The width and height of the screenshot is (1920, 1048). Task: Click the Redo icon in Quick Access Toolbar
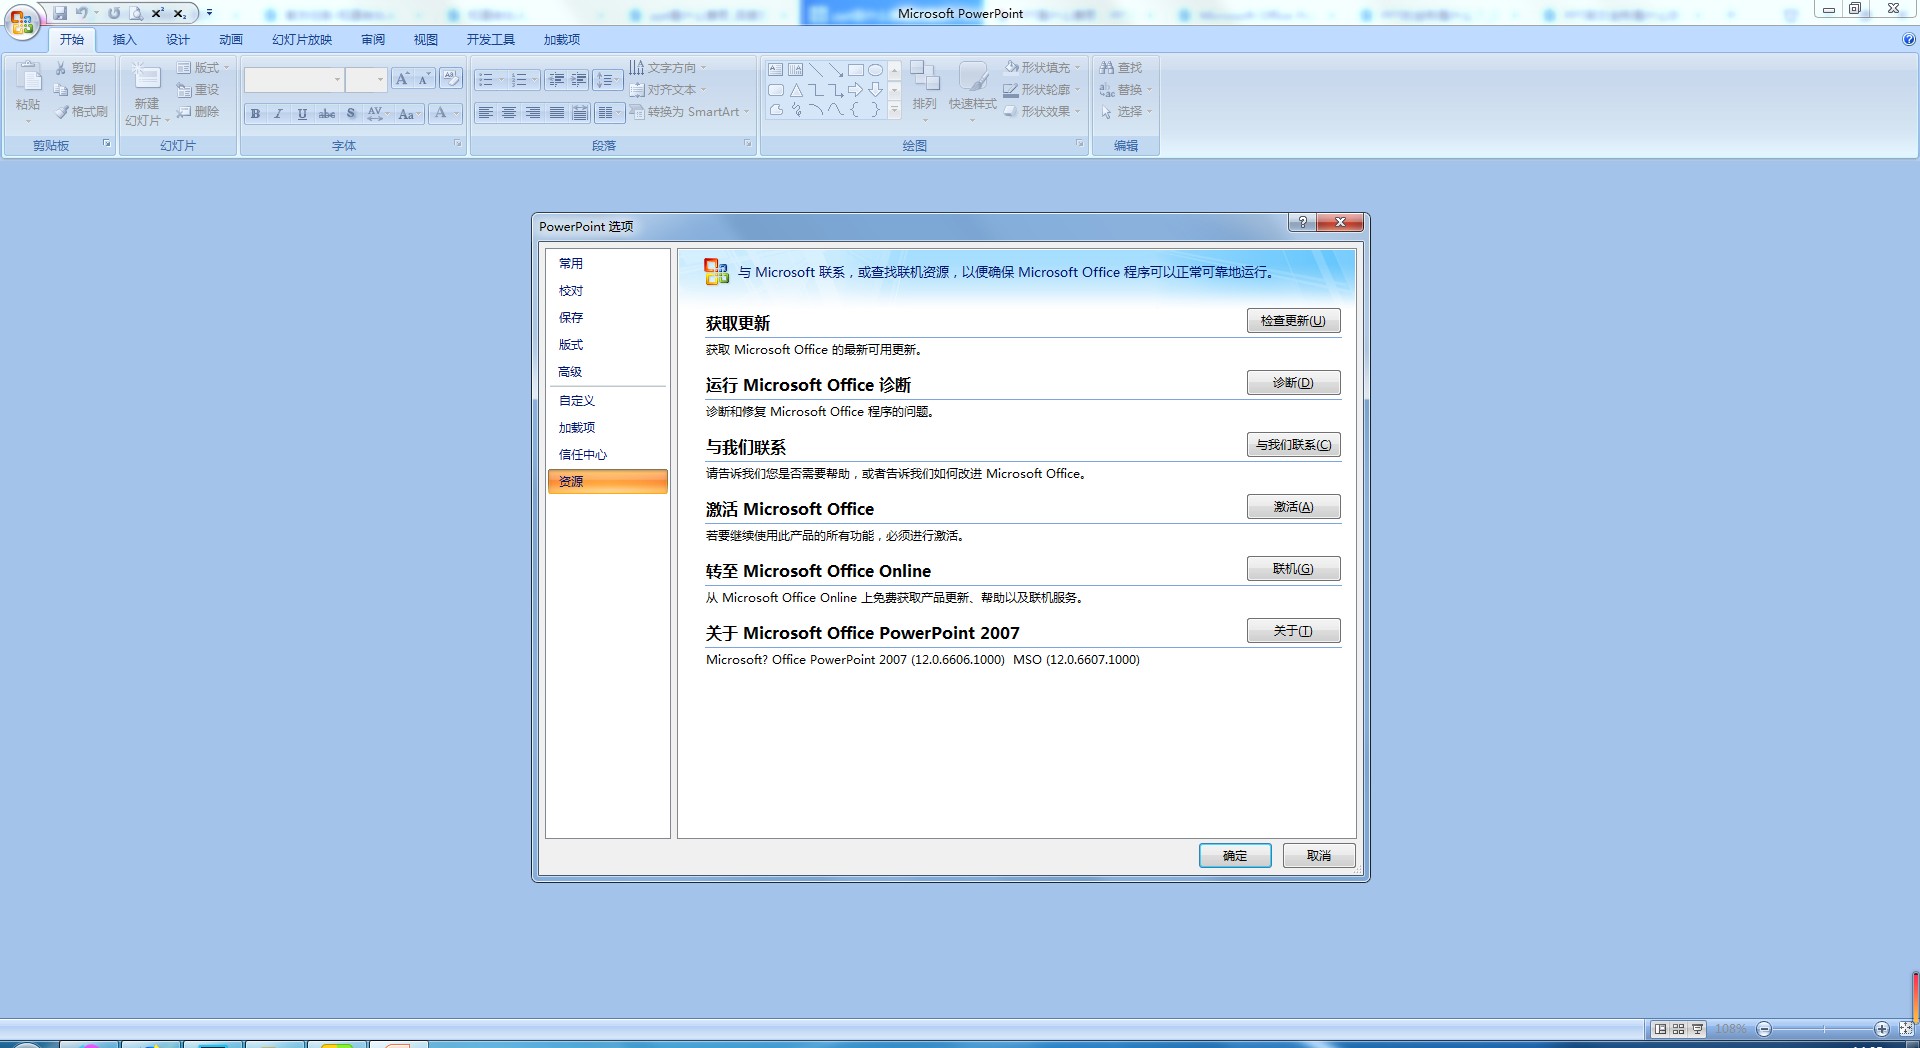pyautogui.click(x=114, y=13)
